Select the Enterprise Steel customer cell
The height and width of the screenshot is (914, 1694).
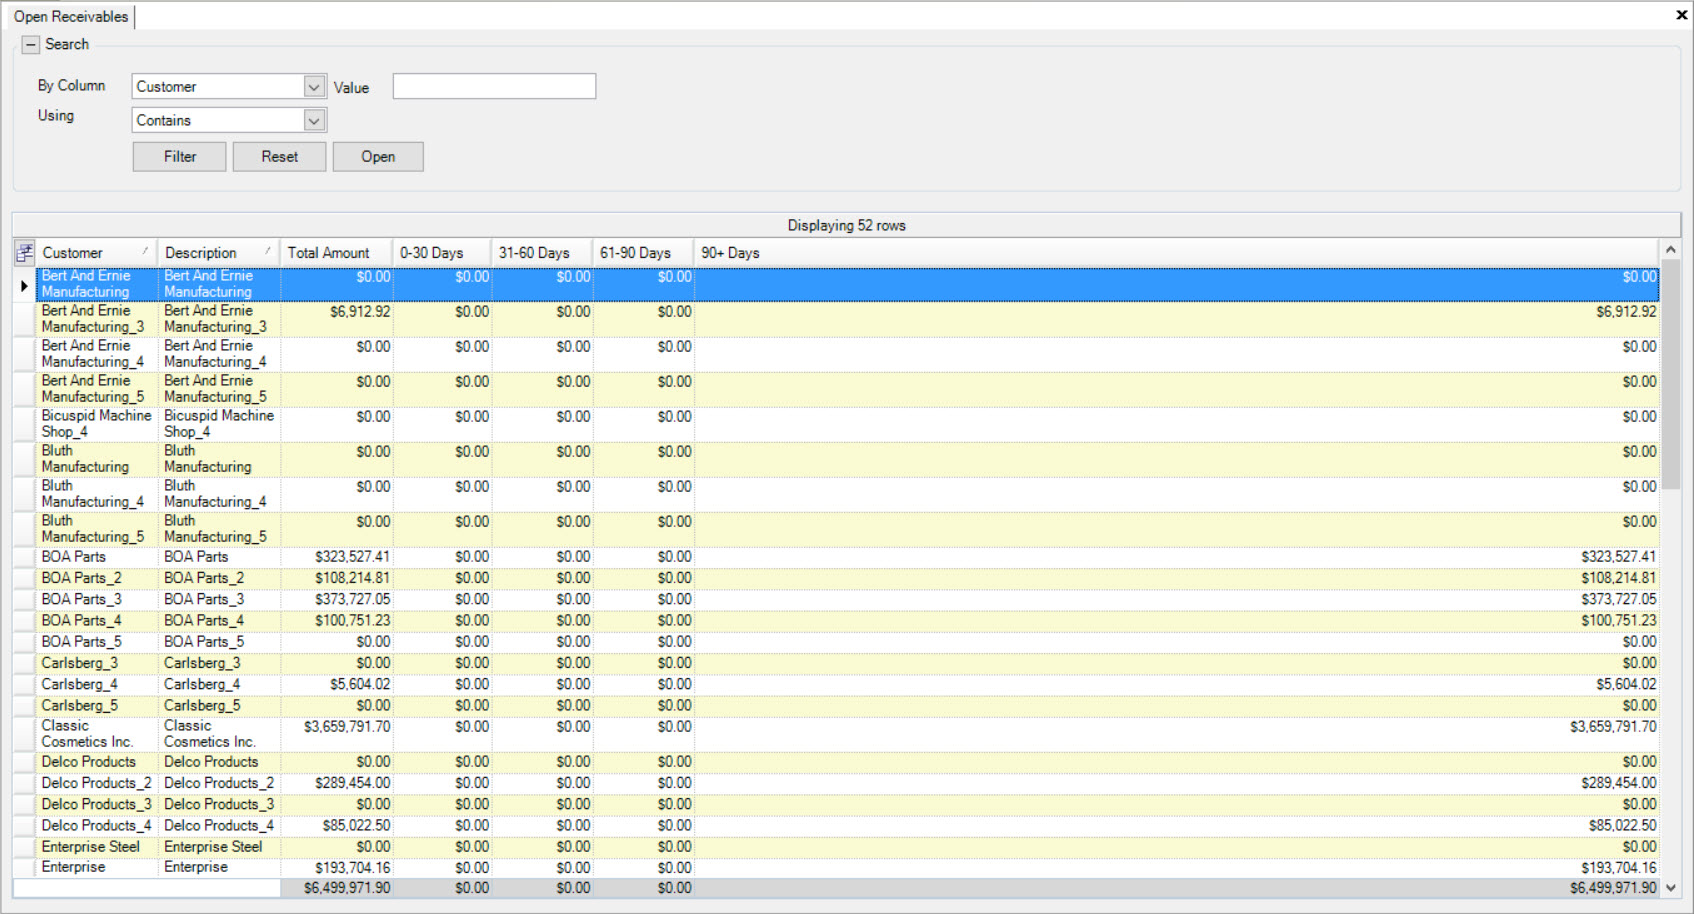pyautogui.click(x=97, y=848)
